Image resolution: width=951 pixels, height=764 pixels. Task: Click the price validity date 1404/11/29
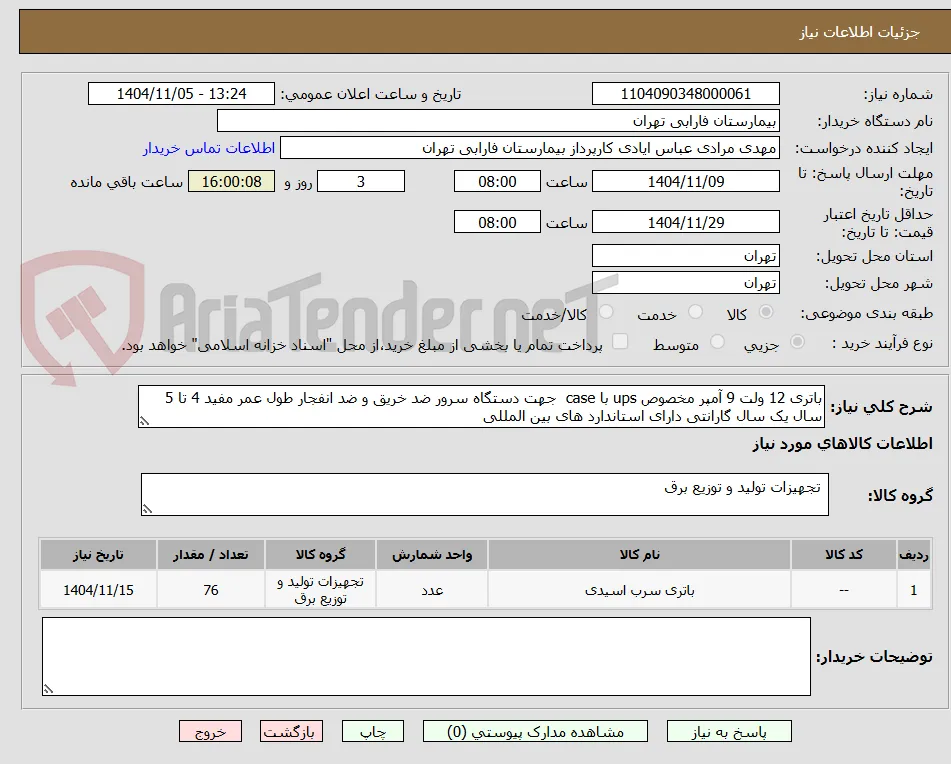click(x=685, y=222)
